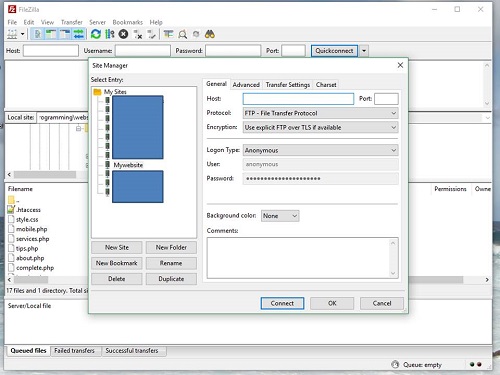The height and width of the screenshot is (375, 500).
Task: Click the FileZilla logo in the title bar
Action: (12, 9)
